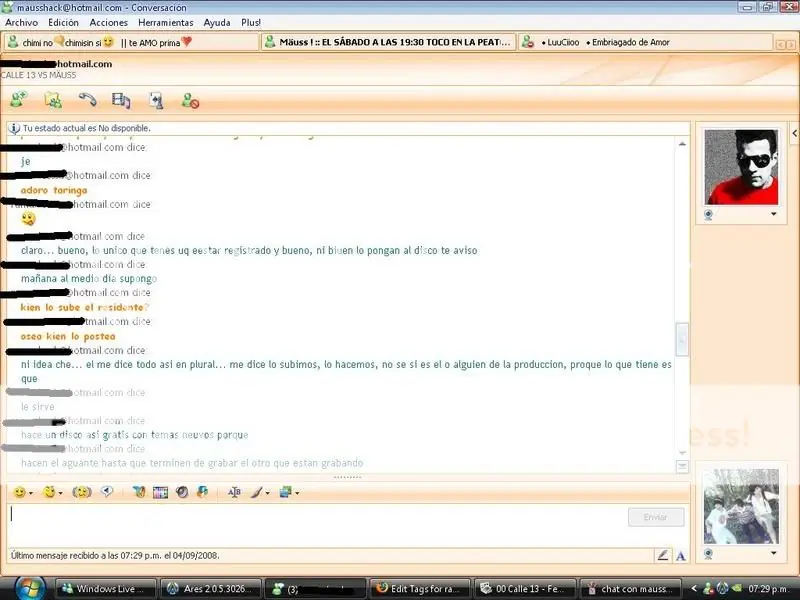Open the Ayuda menu

[217, 22]
